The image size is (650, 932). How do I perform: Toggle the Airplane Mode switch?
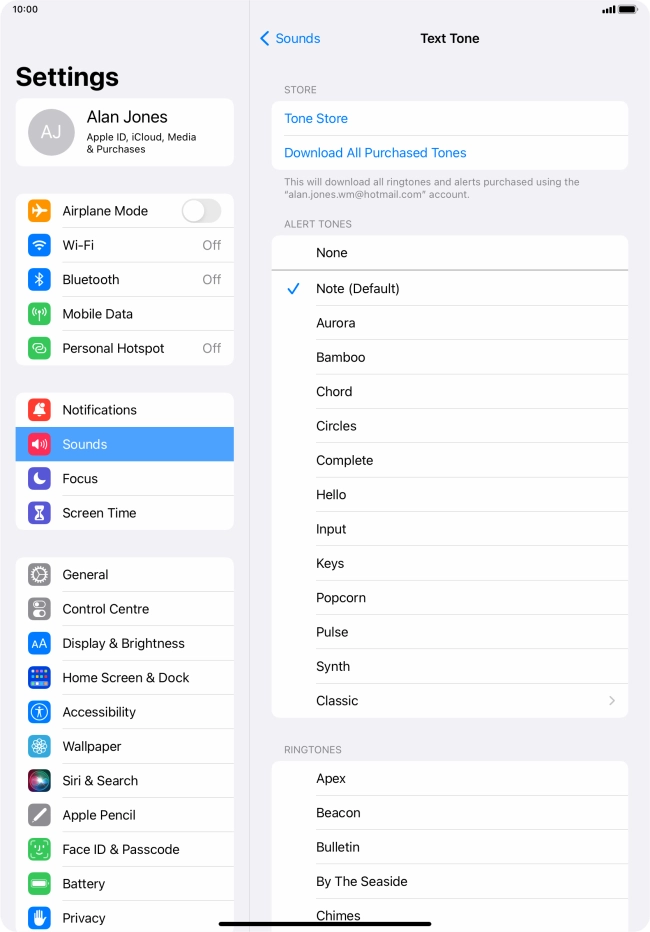tap(201, 210)
